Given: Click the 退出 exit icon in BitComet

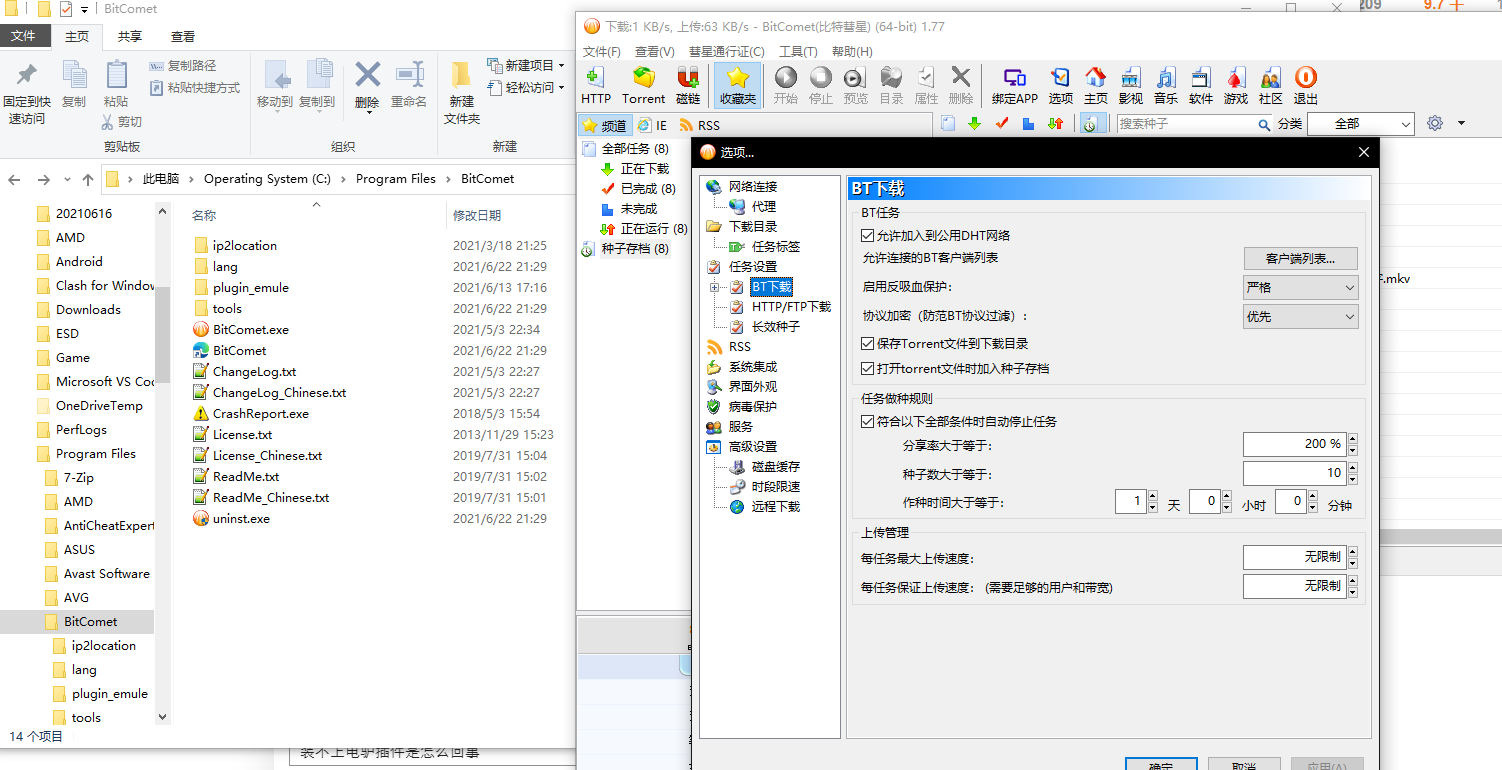Looking at the screenshot, I should click(x=1306, y=86).
